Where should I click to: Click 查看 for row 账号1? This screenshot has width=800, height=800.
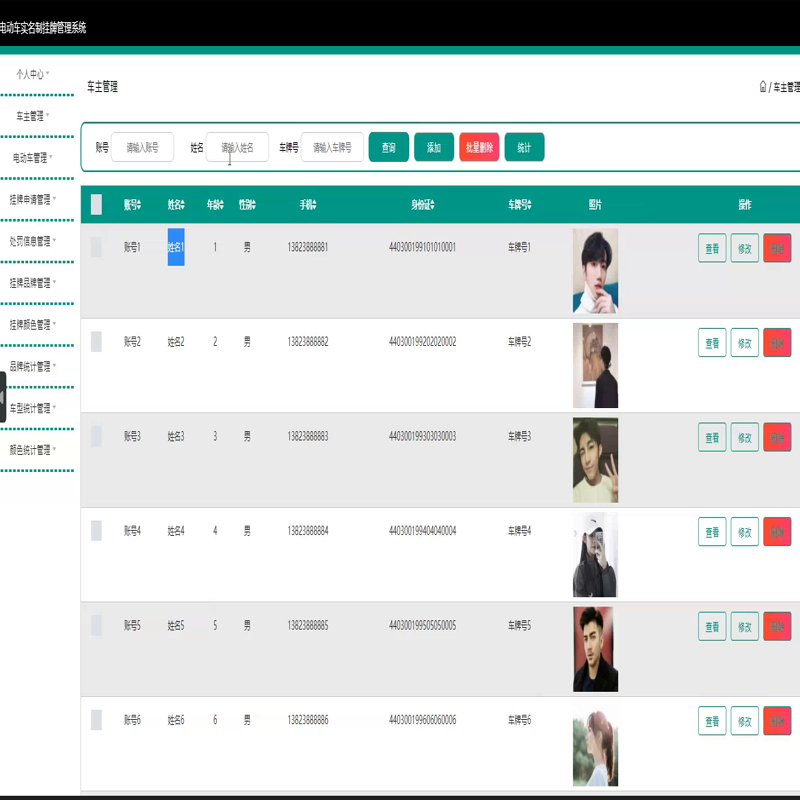click(x=712, y=248)
